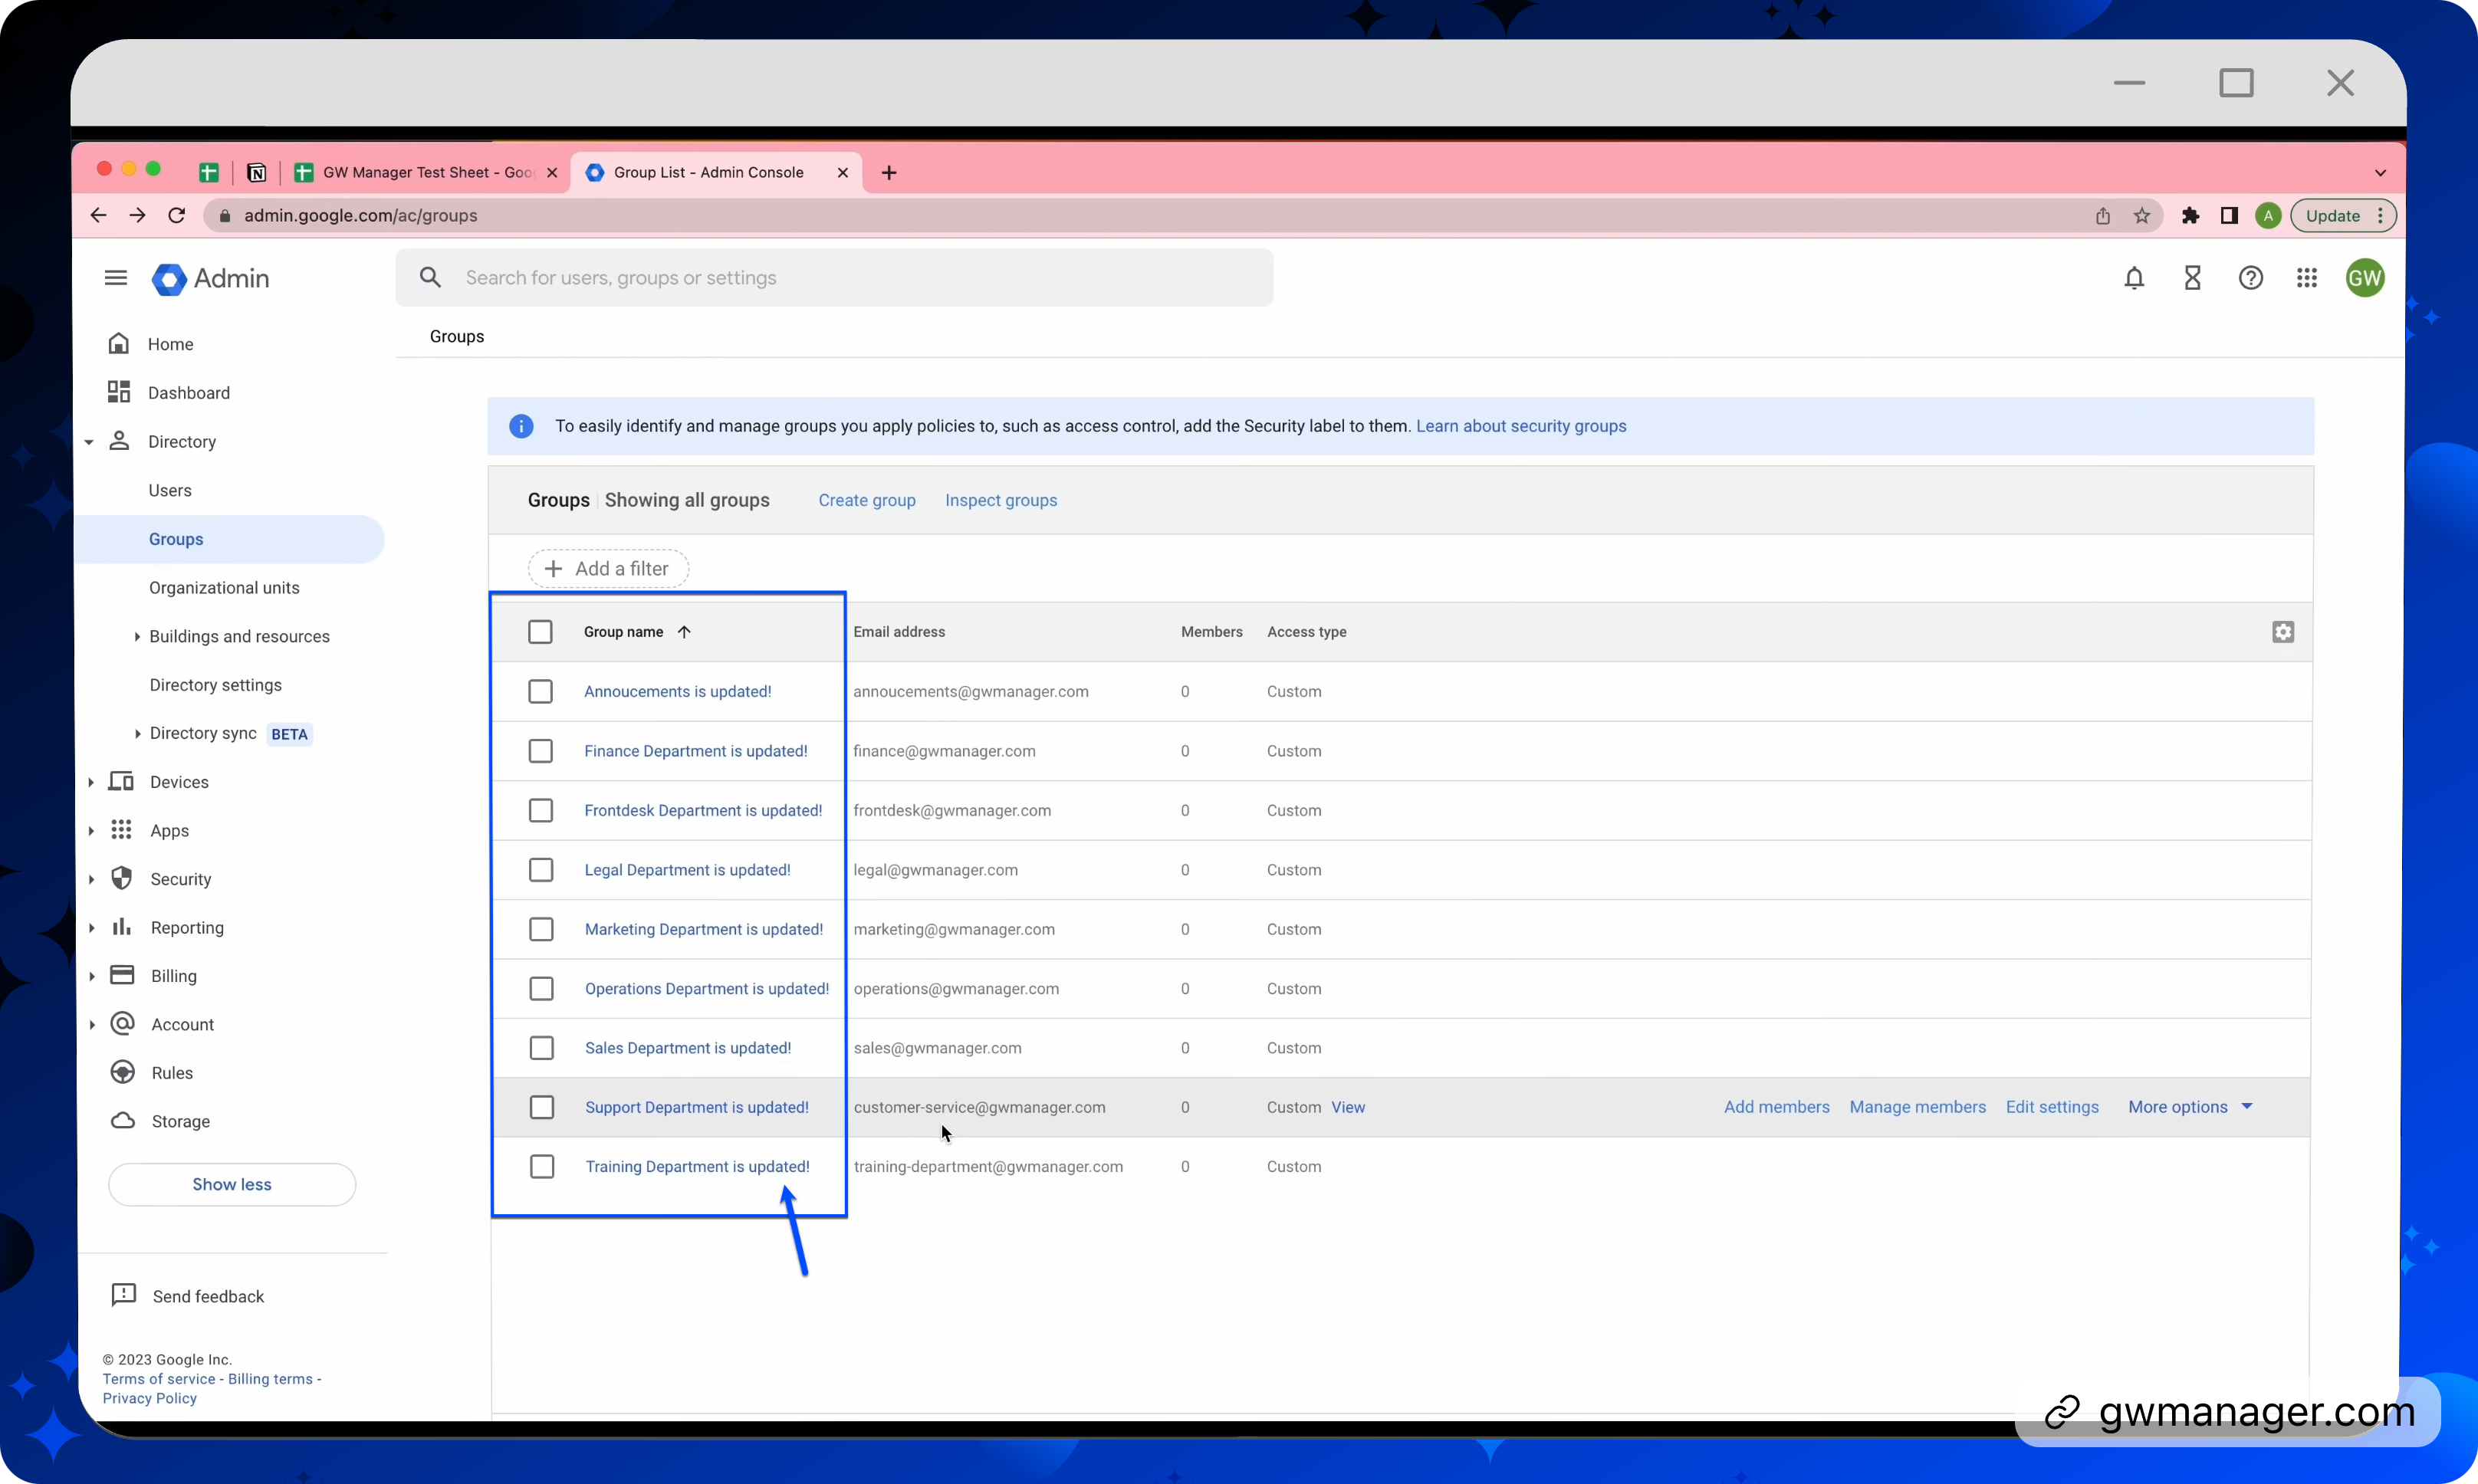Focus the search users and groups field
Image resolution: width=2478 pixels, height=1484 pixels.
coord(834,278)
